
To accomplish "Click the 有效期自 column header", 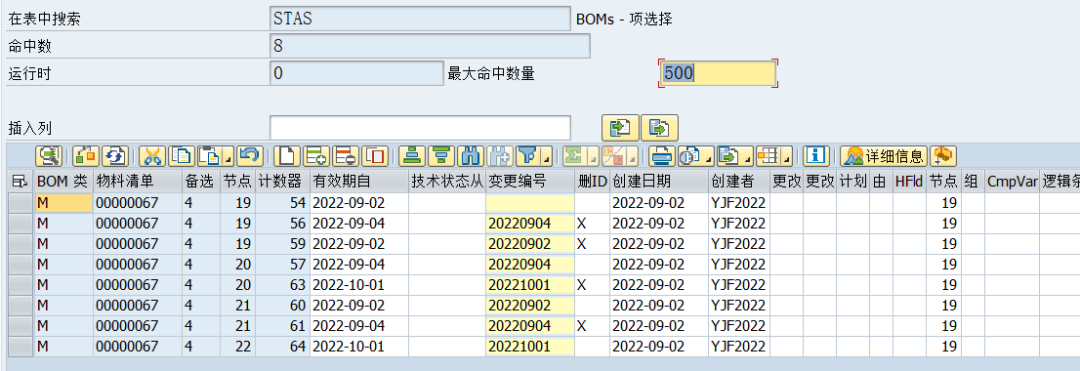I will 359,182.
